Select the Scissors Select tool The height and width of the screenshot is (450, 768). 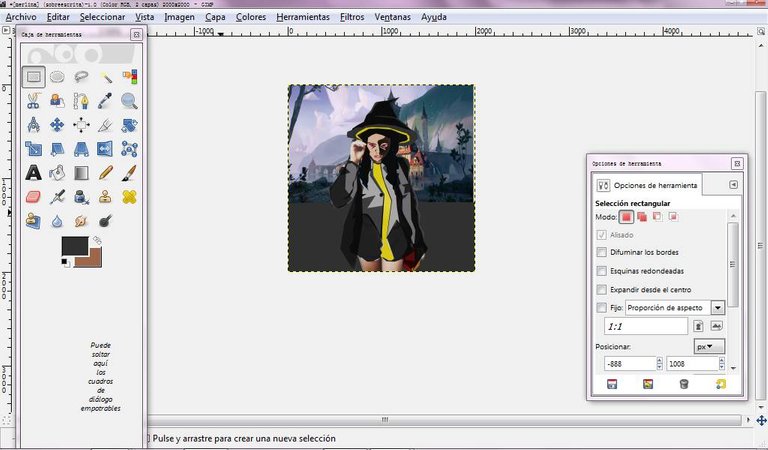[33, 101]
